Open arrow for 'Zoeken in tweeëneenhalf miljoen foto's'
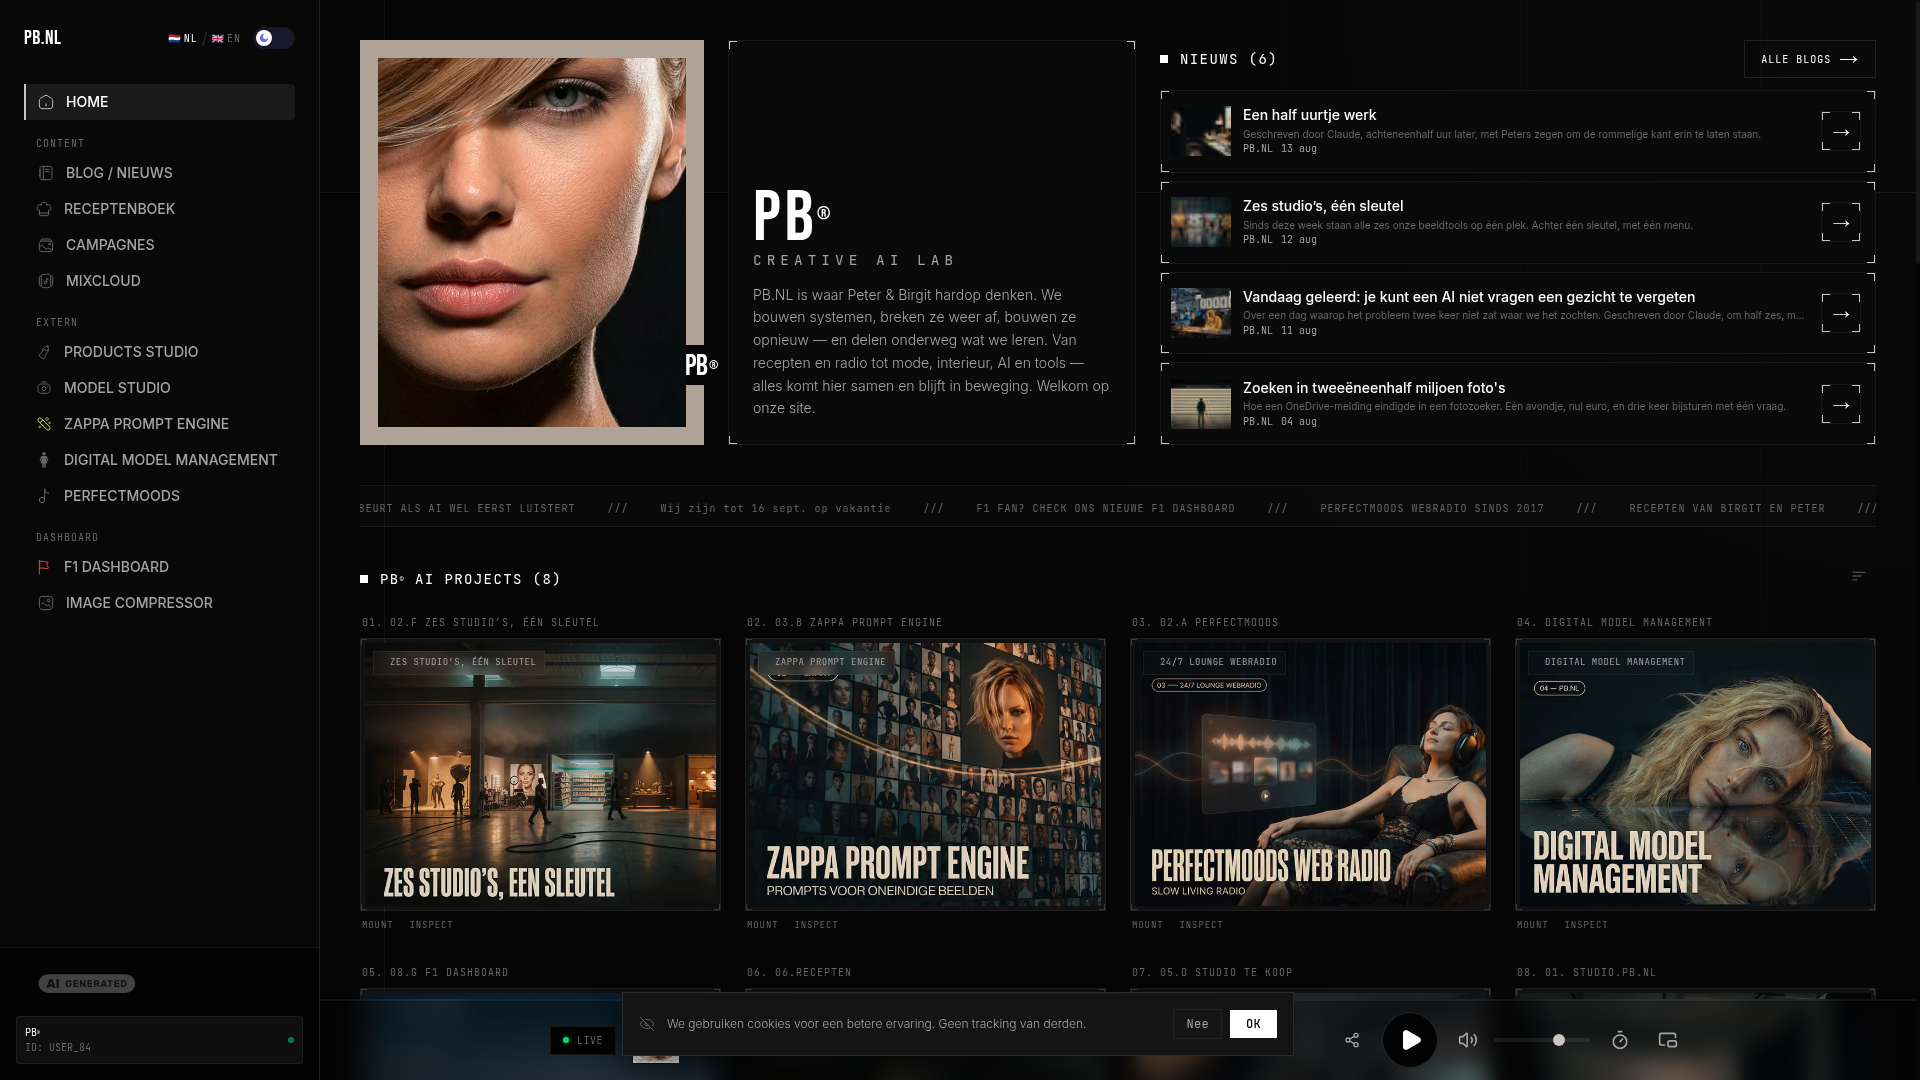This screenshot has height=1080, width=1920. click(1841, 404)
